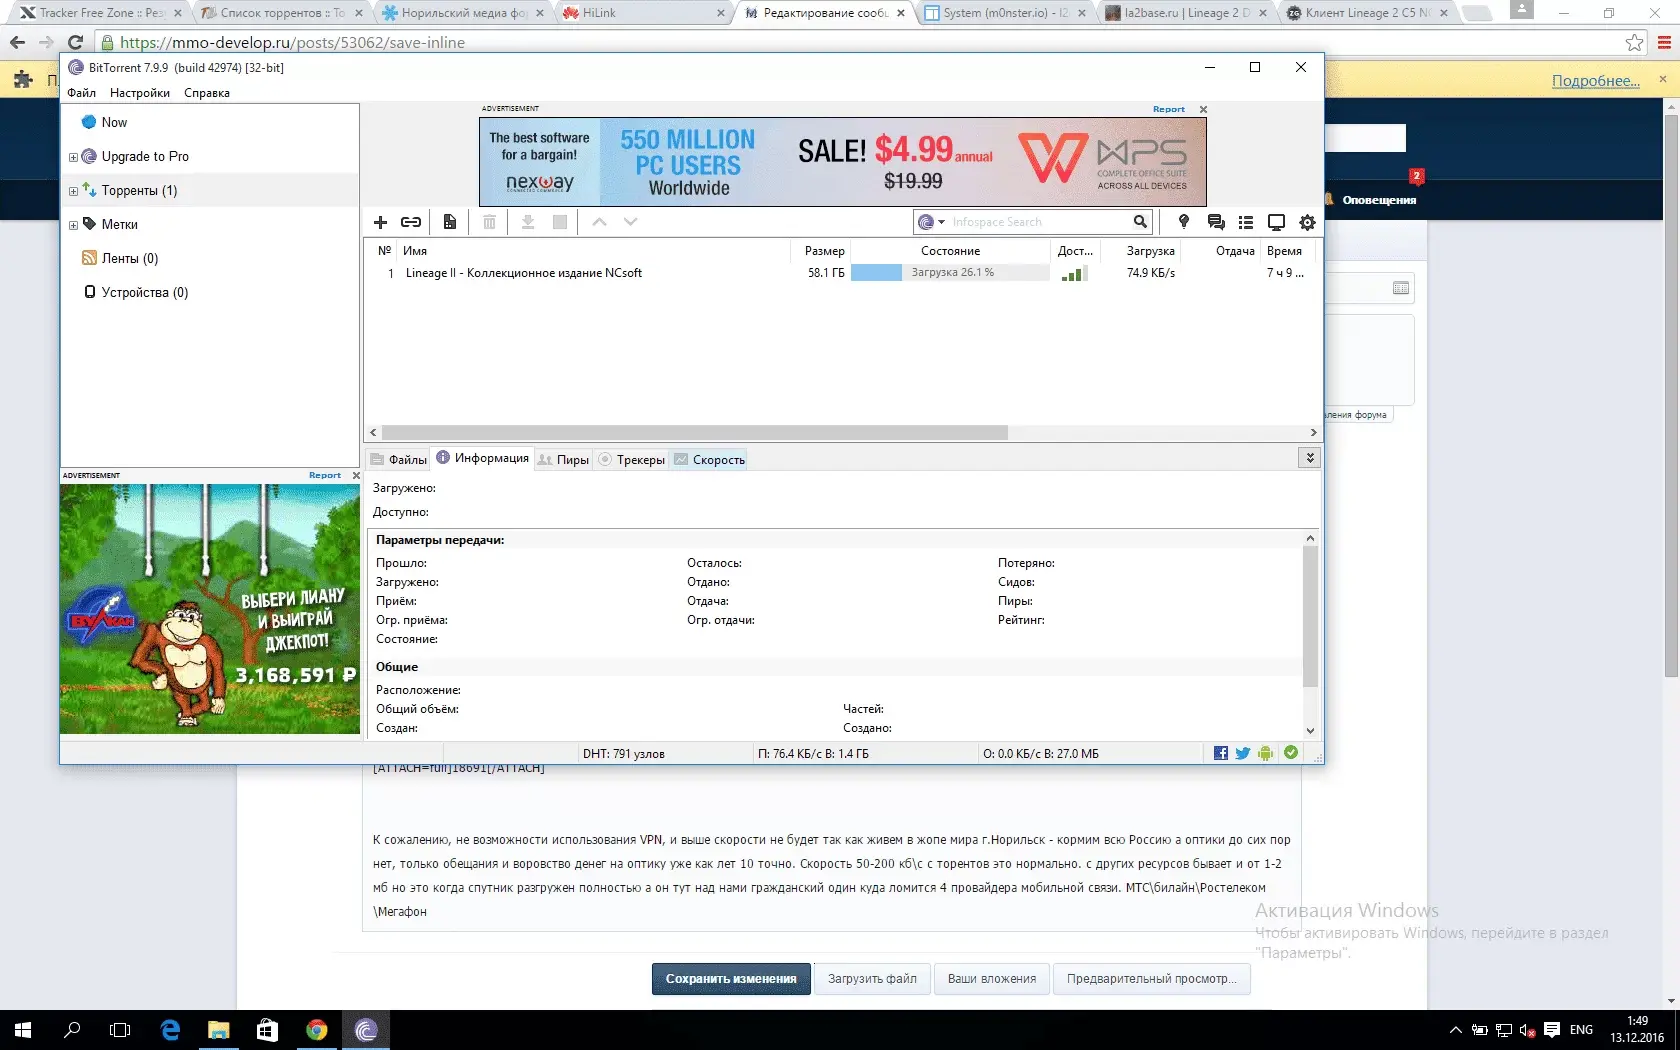Viewport: 1680px width, 1050px height.
Task: Switch to the Файлы tab
Action: (x=398, y=459)
